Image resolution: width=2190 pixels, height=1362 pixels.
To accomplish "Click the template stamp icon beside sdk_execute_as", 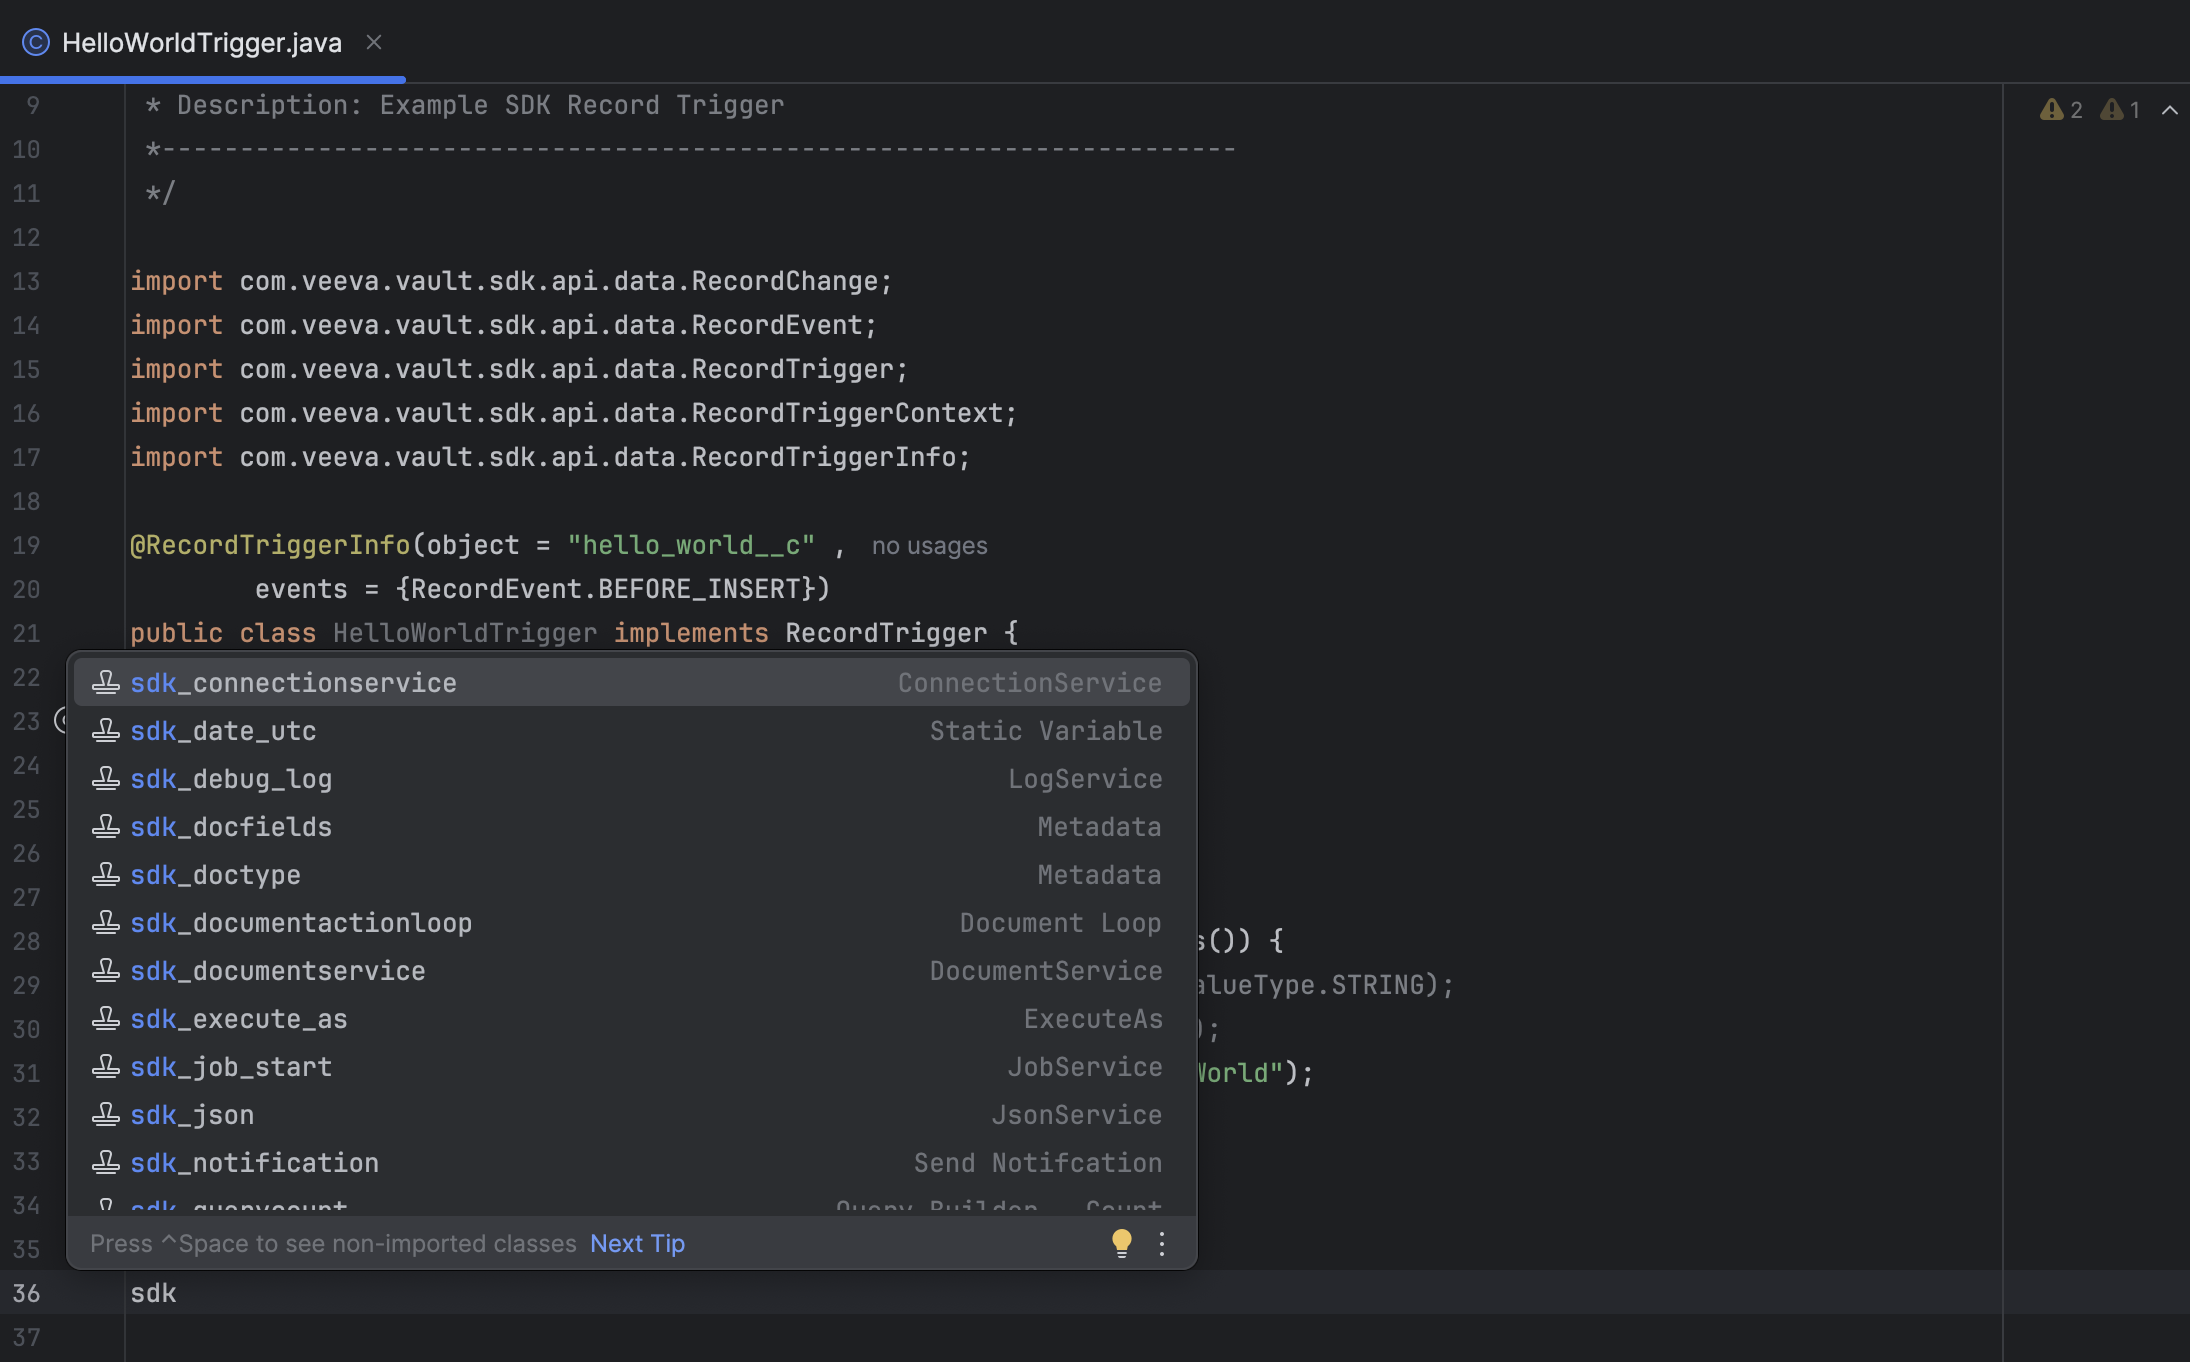I will coord(106,1018).
